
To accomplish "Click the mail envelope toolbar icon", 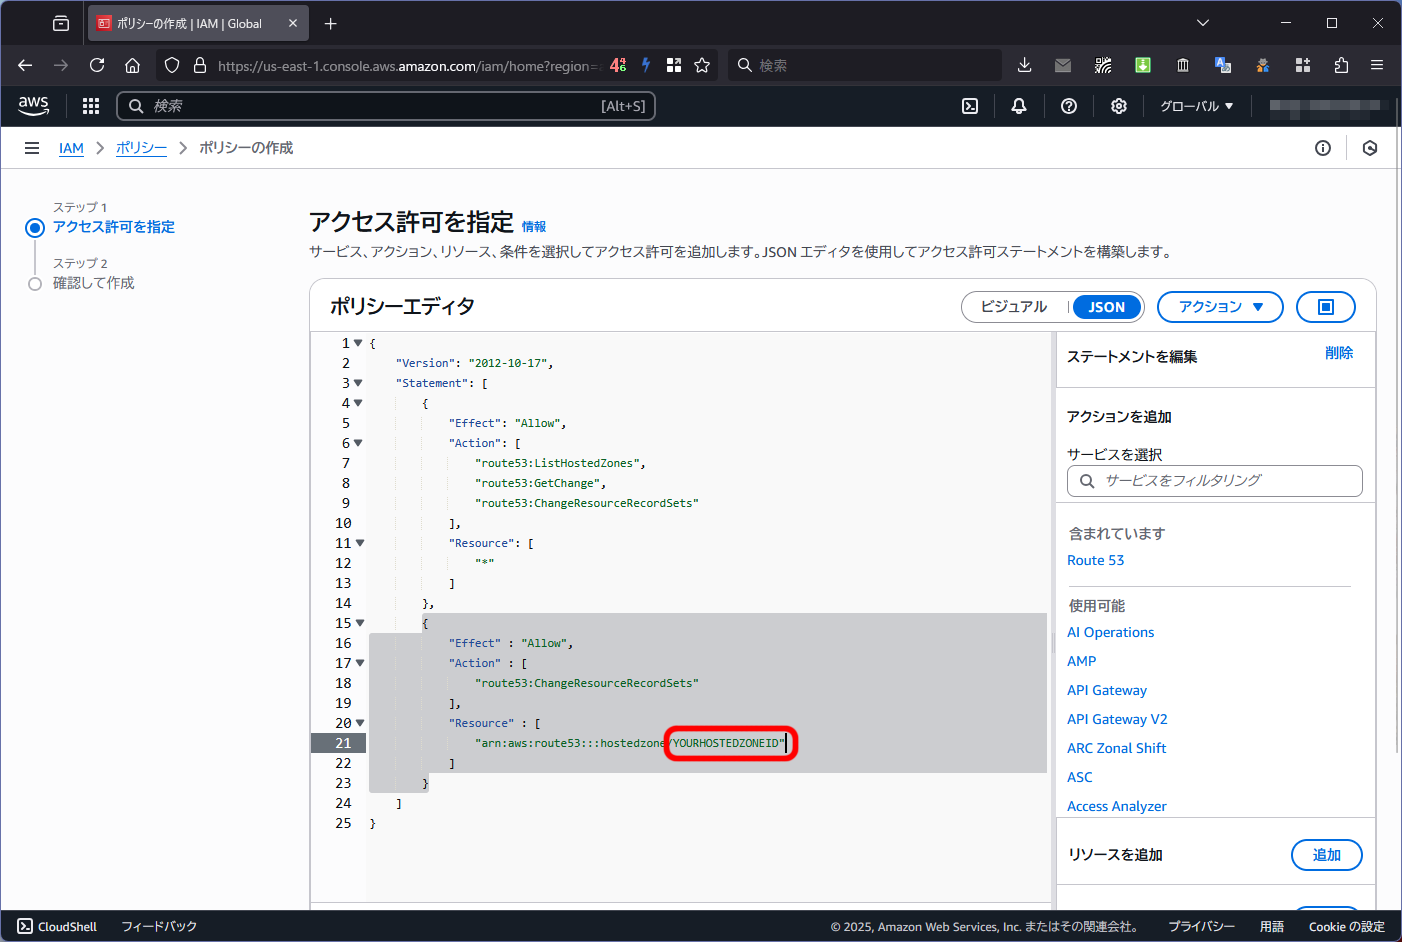I will point(1063,65).
